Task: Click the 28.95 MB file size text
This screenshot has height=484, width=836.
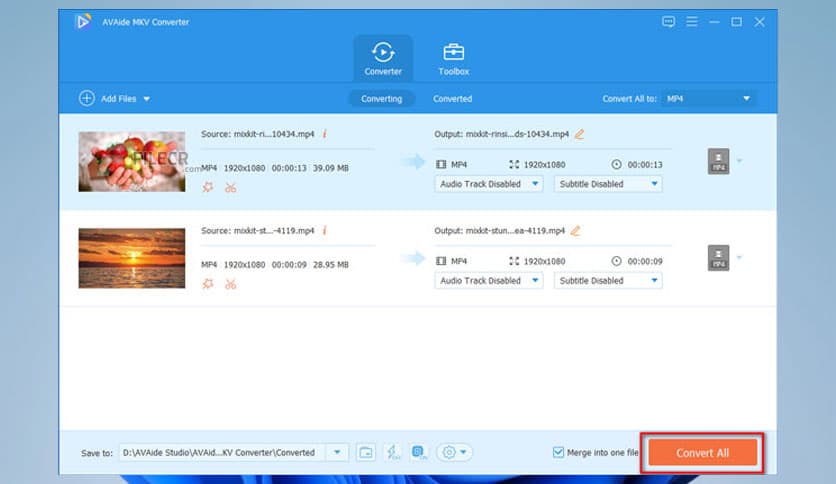Action: pos(331,264)
